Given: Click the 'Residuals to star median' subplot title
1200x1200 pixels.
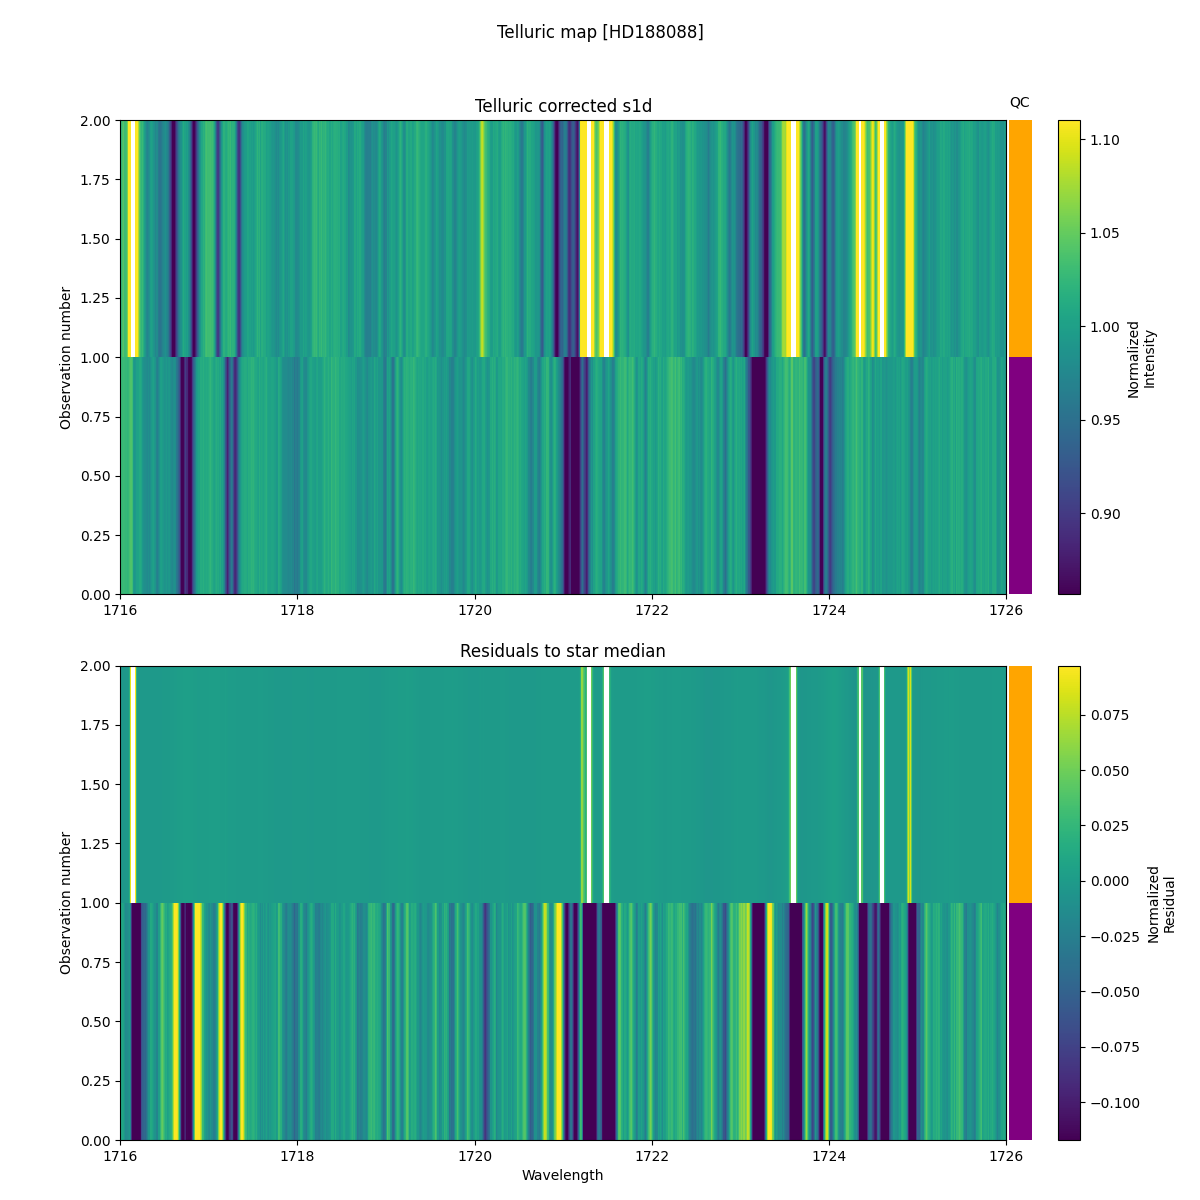Looking at the screenshot, I should (563, 651).
